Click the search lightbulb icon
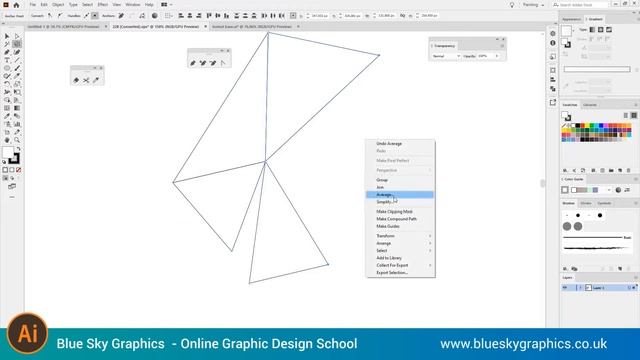This screenshot has width=640, height=360. pyautogui.click(x=512, y=5)
